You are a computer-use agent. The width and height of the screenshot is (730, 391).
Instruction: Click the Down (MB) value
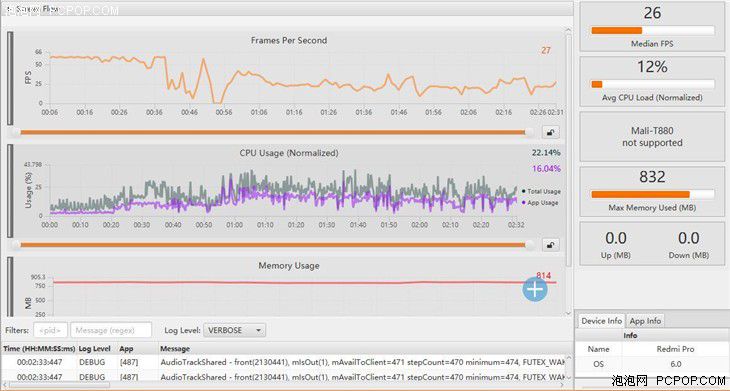coord(689,238)
